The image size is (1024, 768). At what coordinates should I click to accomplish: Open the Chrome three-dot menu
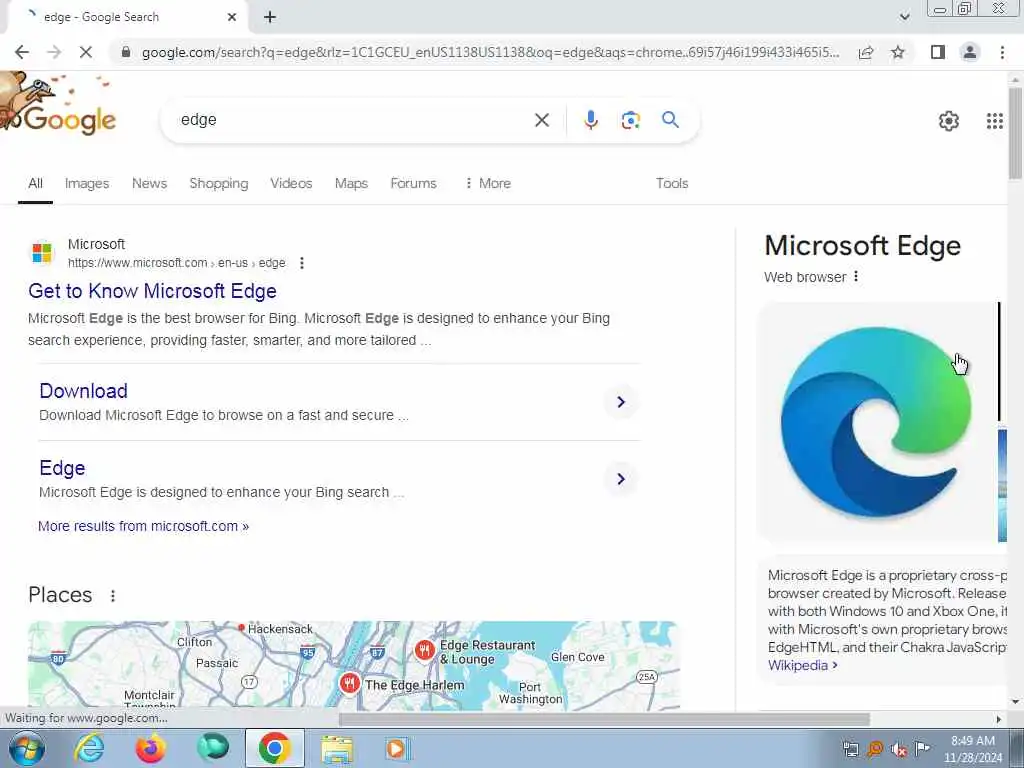click(1002, 52)
